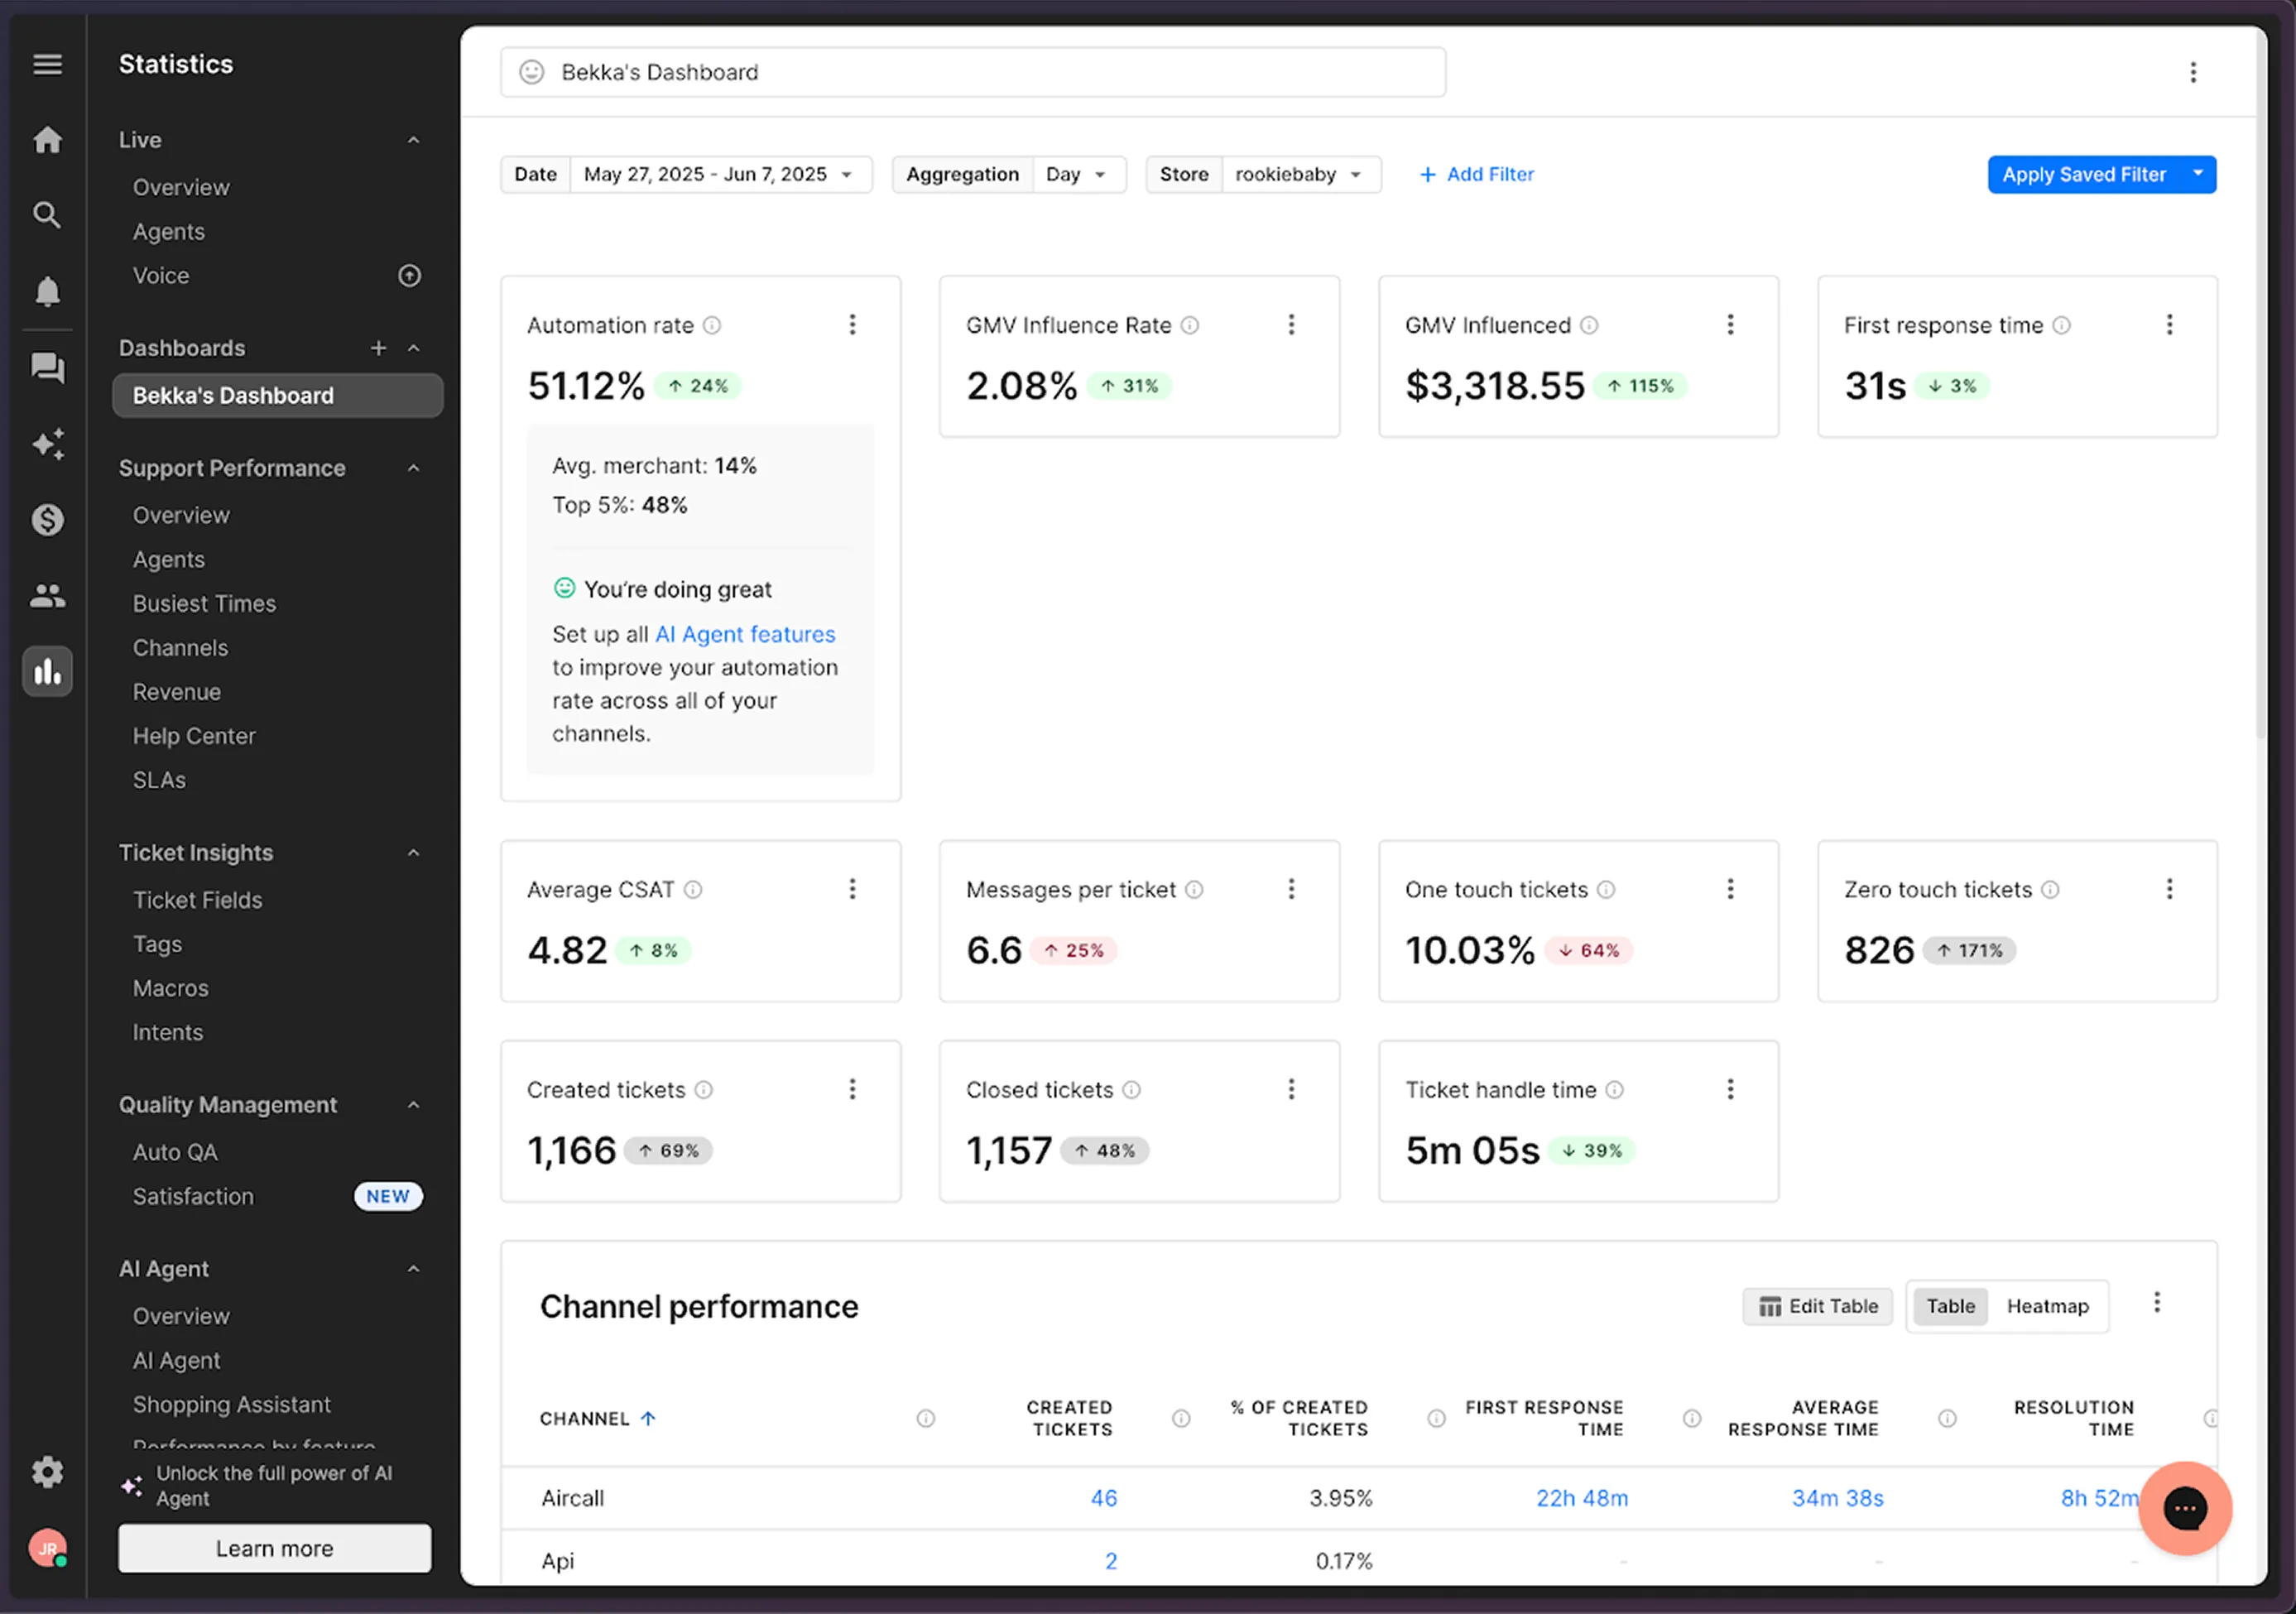Image resolution: width=2296 pixels, height=1614 pixels.
Task: Click the AI sparkle icon in sidebar
Action: (x=47, y=444)
